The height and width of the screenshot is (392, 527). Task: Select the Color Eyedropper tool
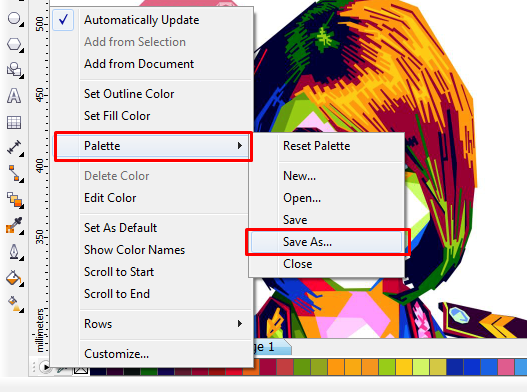tap(14, 225)
